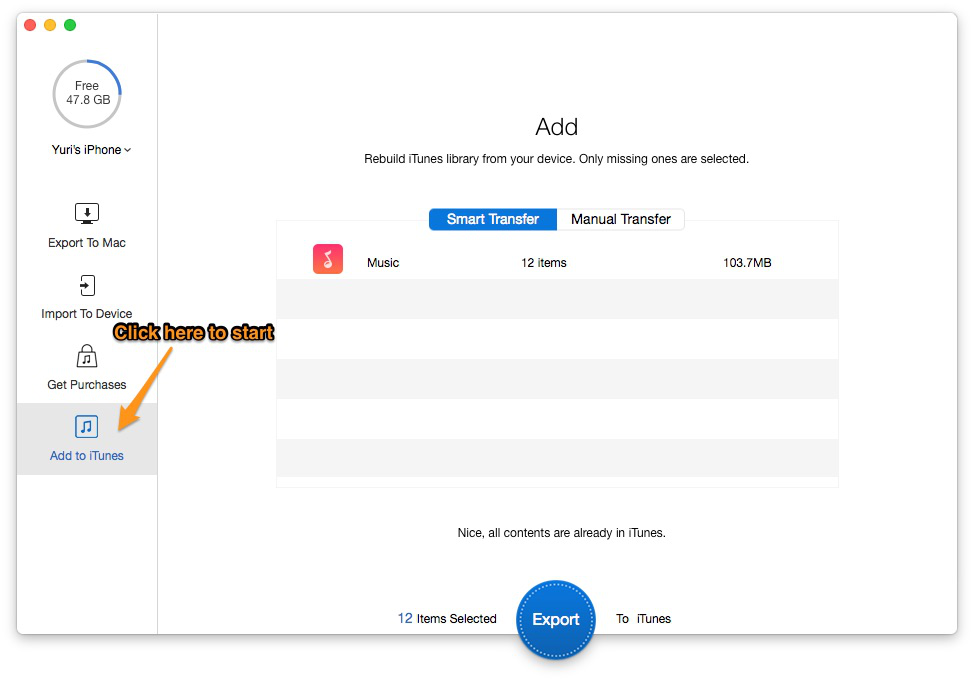Click the 'Rebuild iTunes library from your device' description
Image resolution: width=974 pixels, height=681 pixels.
(x=557, y=159)
